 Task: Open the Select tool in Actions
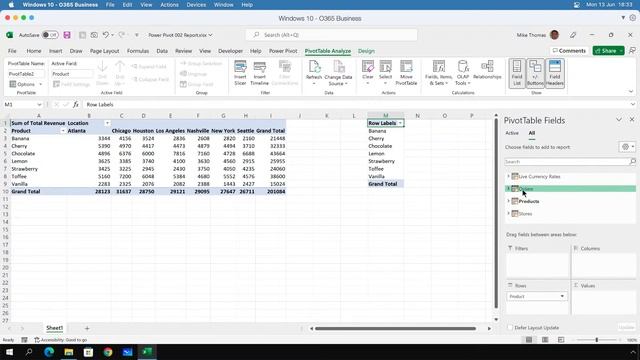(385, 73)
